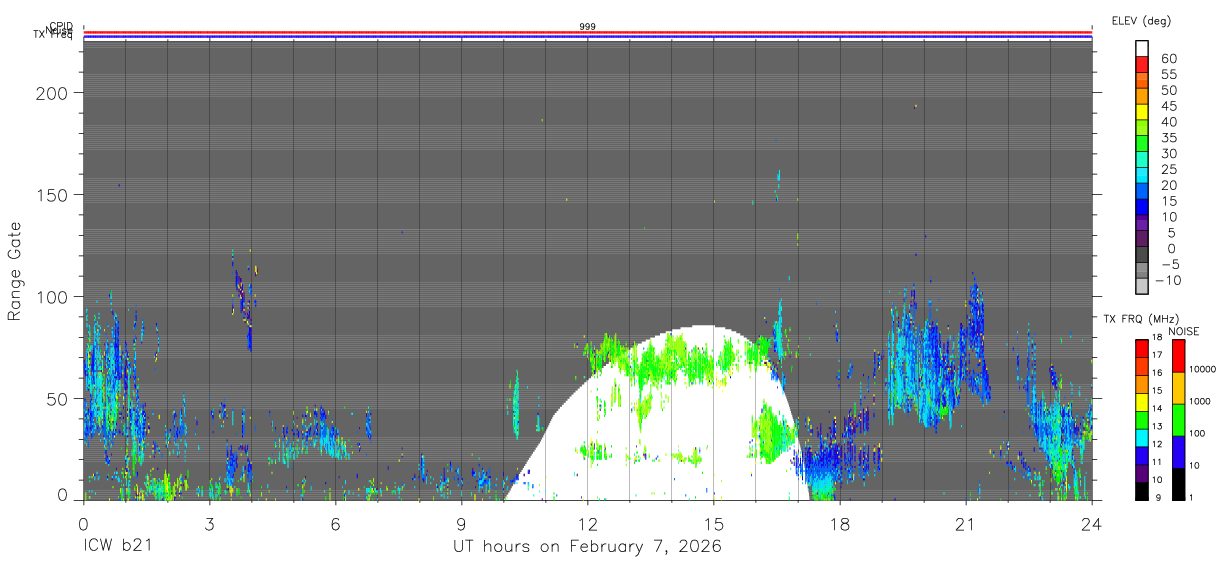Click x-axis tick label '6'
Viewport: 1228px width, 567px height.
coord(335,523)
